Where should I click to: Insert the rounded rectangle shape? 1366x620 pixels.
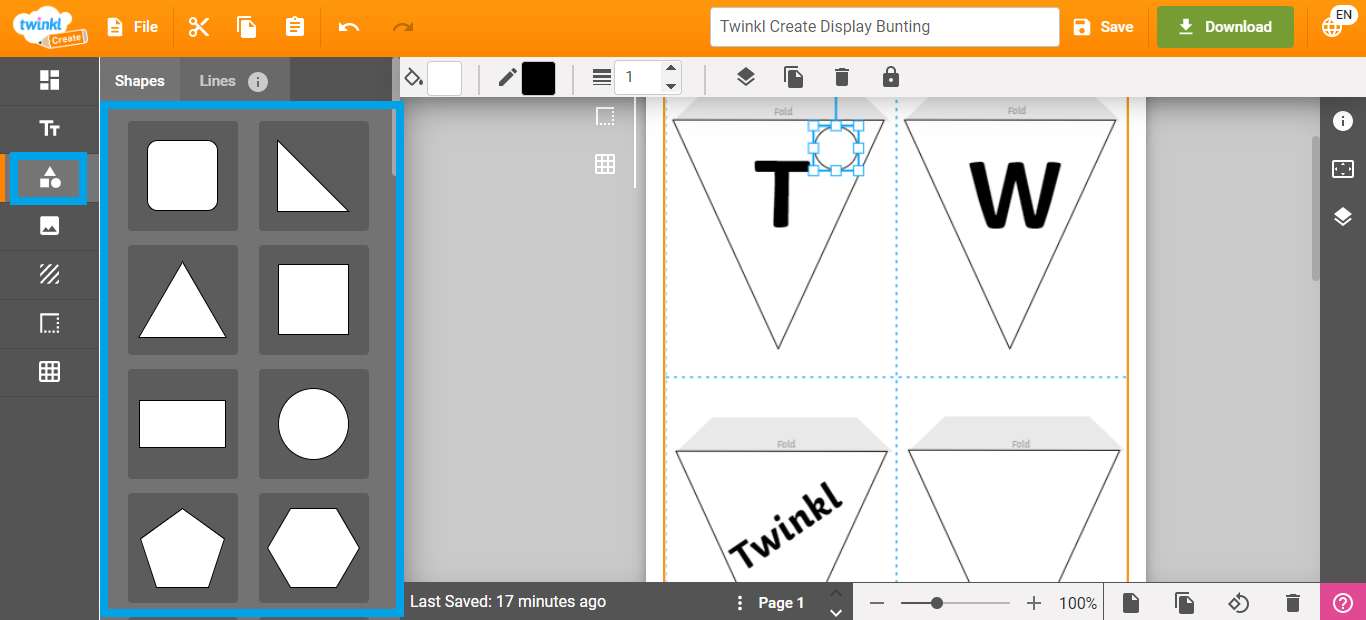(x=183, y=176)
